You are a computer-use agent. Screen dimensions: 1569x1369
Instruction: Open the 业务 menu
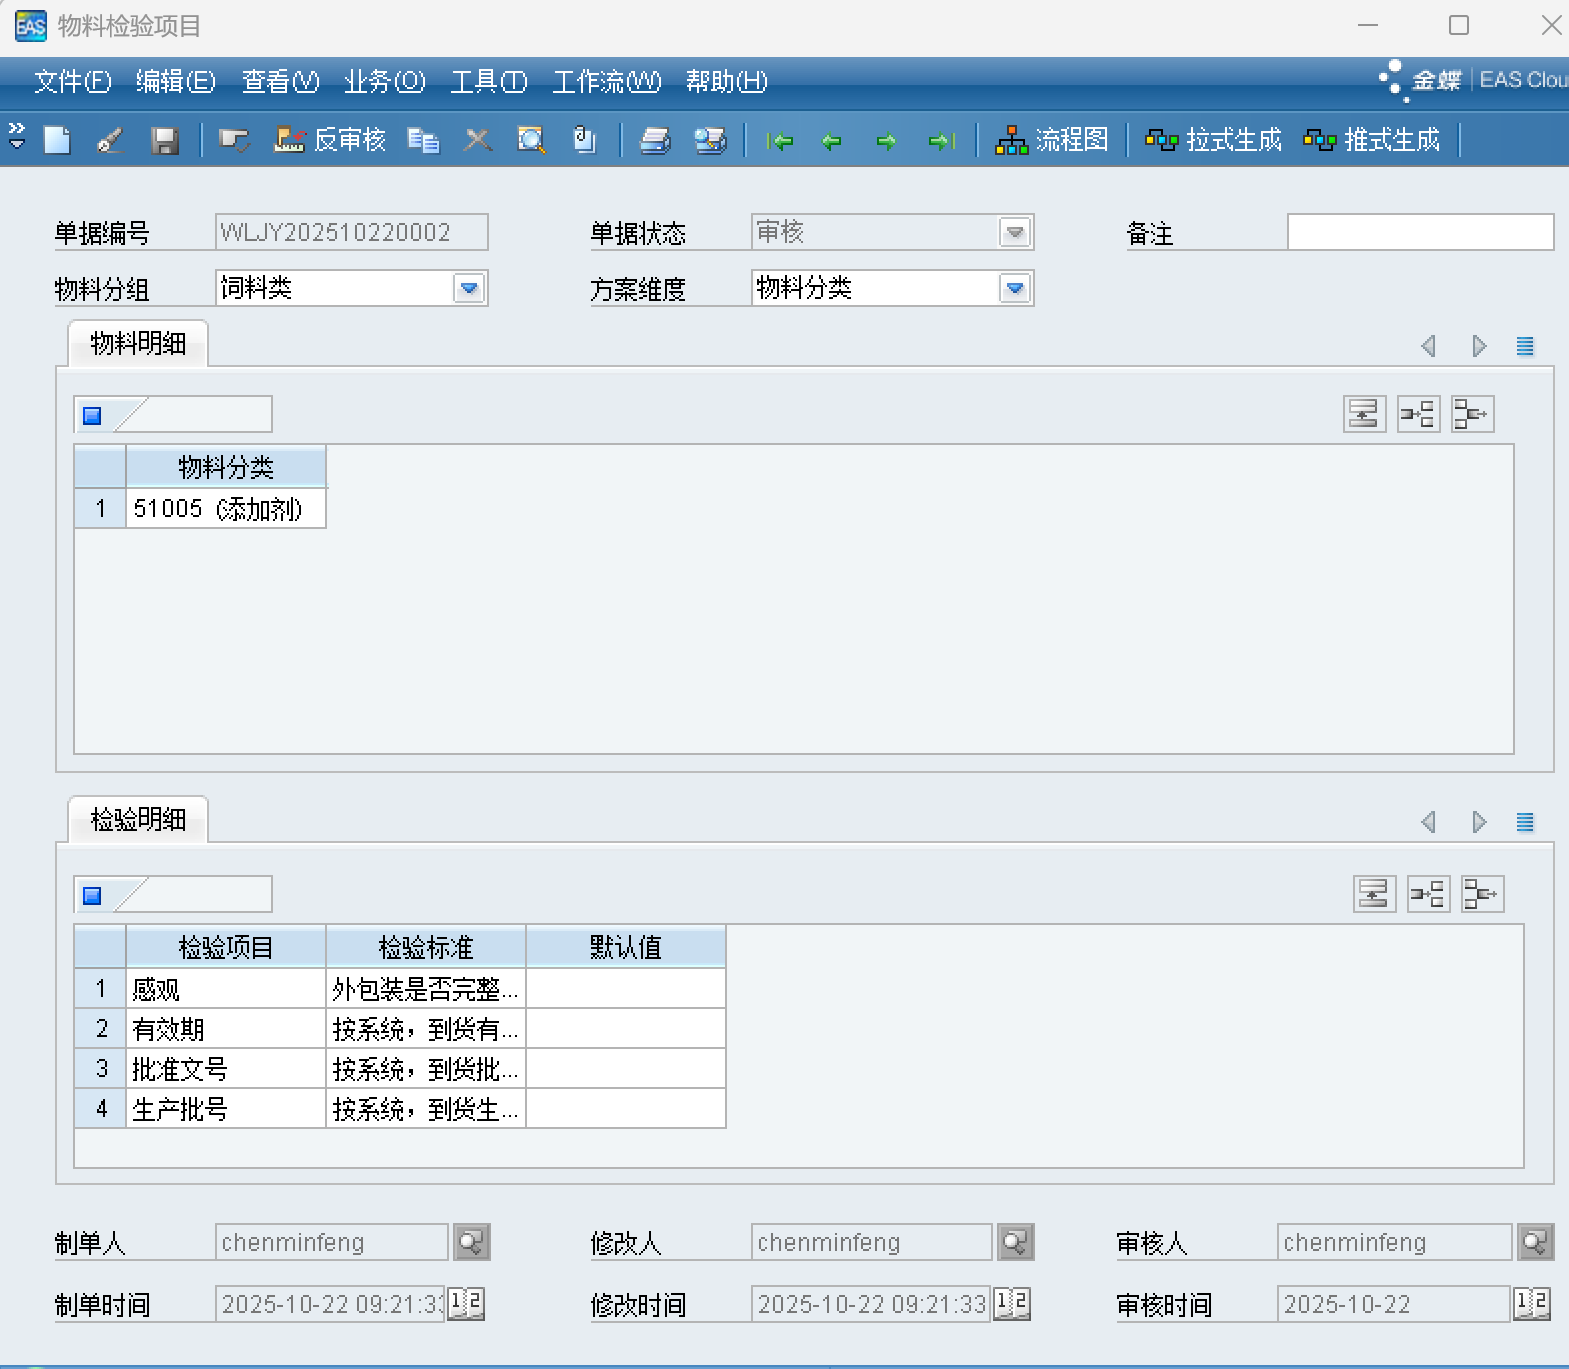pyautogui.click(x=384, y=82)
